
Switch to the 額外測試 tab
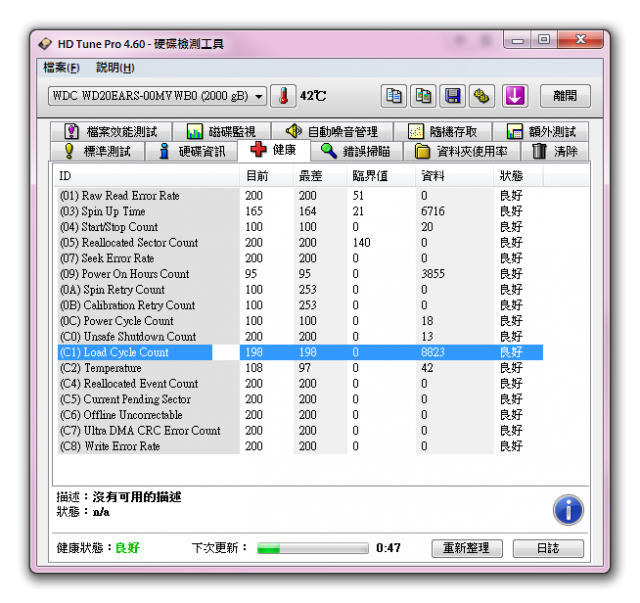[x=541, y=131]
